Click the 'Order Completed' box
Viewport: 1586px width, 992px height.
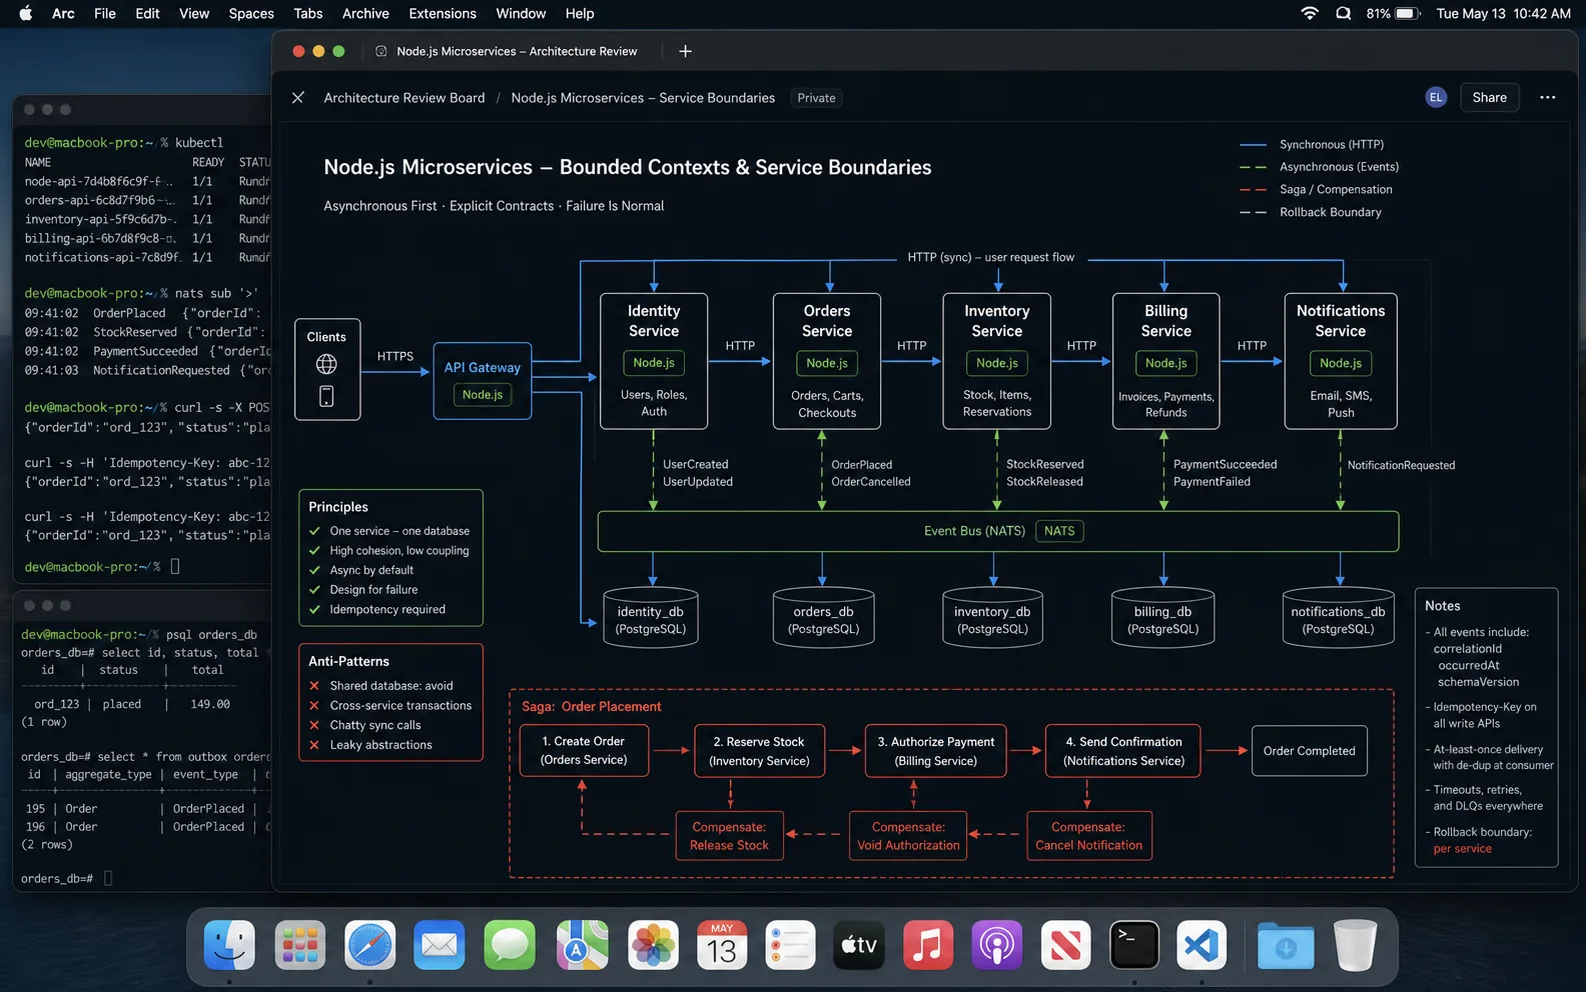click(1309, 751)
